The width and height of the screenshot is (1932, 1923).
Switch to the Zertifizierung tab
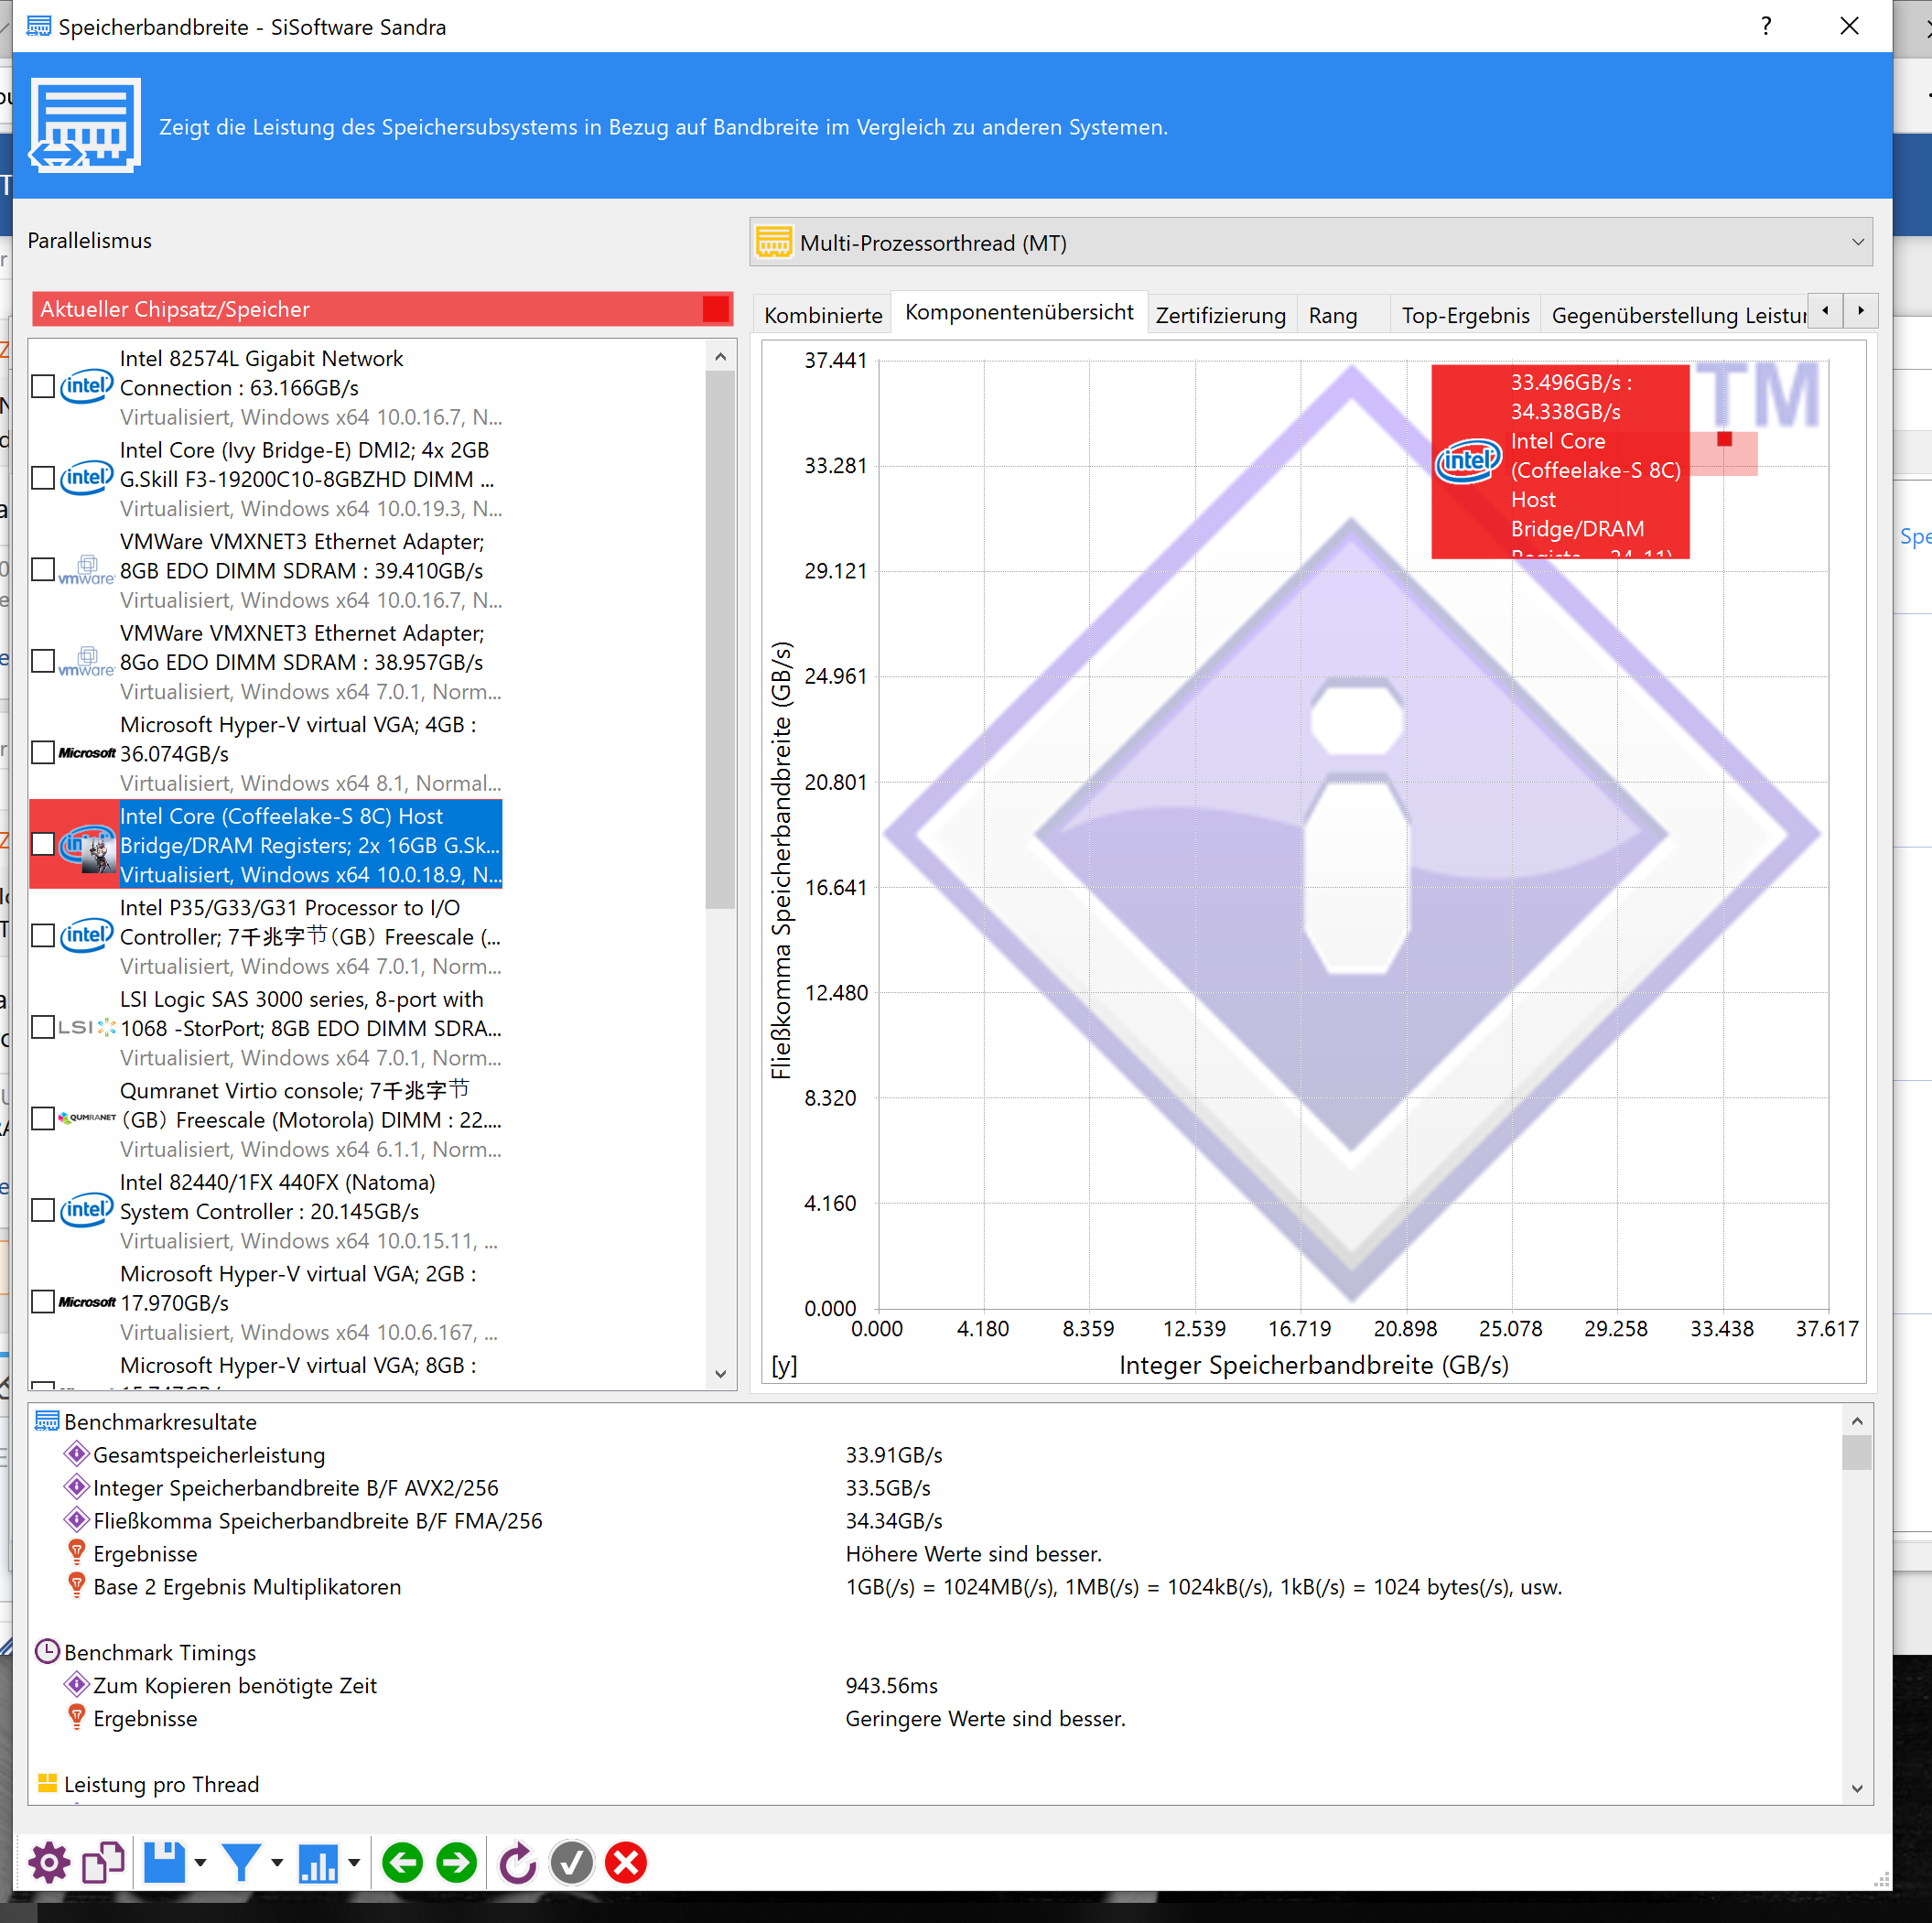(x=1220, y=316)
